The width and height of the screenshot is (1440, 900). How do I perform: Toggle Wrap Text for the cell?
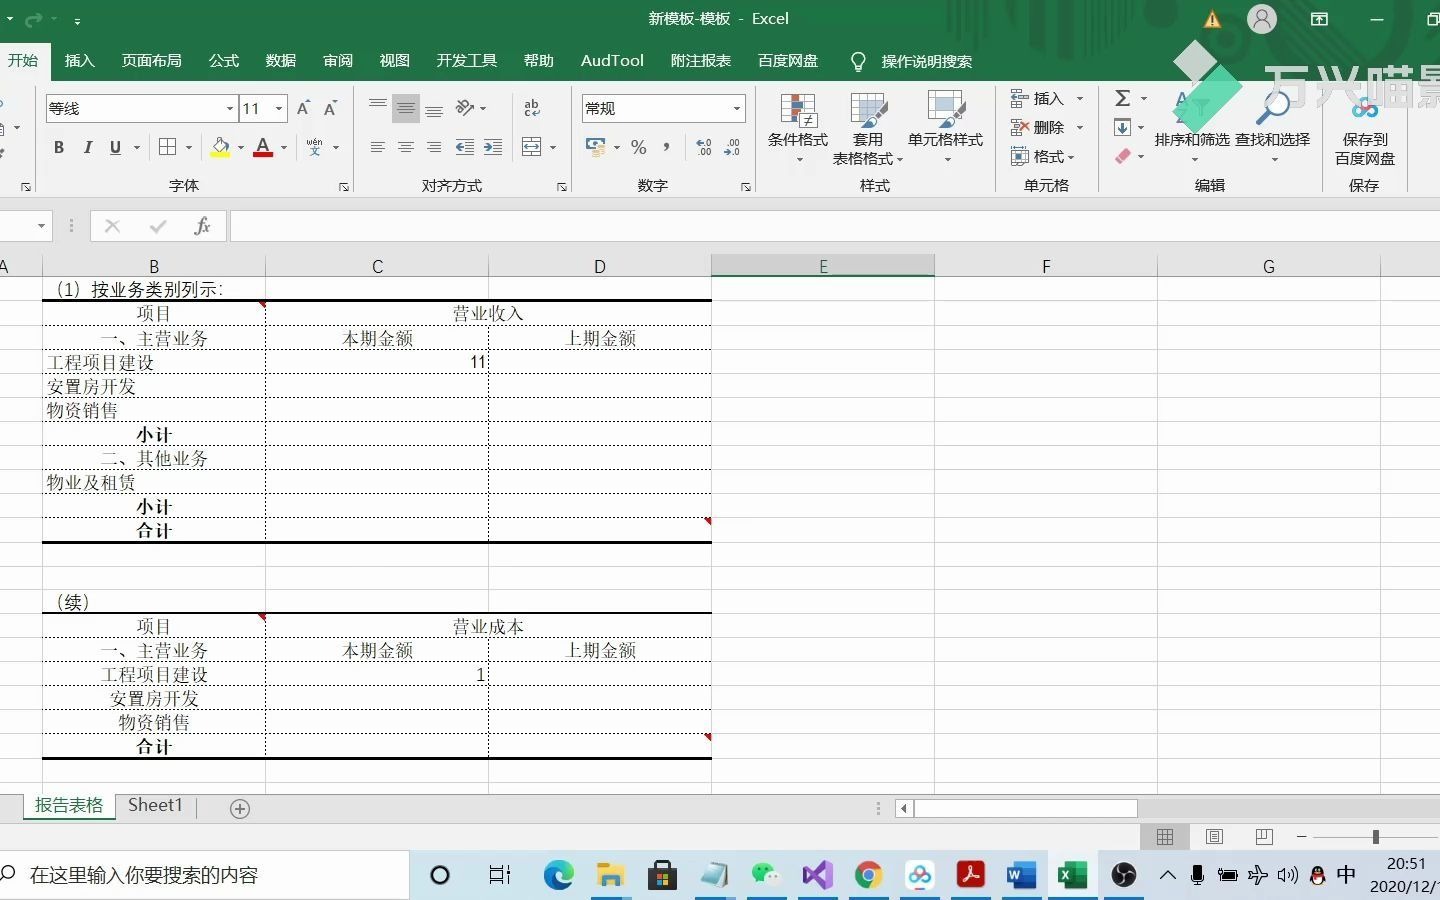coord(532,107)
